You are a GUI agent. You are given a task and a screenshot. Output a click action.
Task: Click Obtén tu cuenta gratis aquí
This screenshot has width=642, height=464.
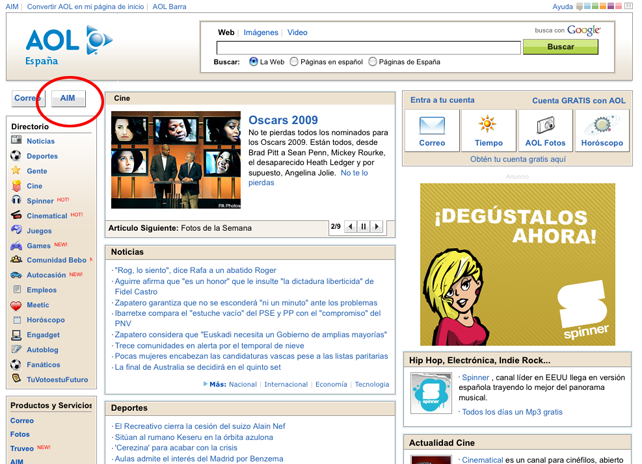click(x=518, y=159)
